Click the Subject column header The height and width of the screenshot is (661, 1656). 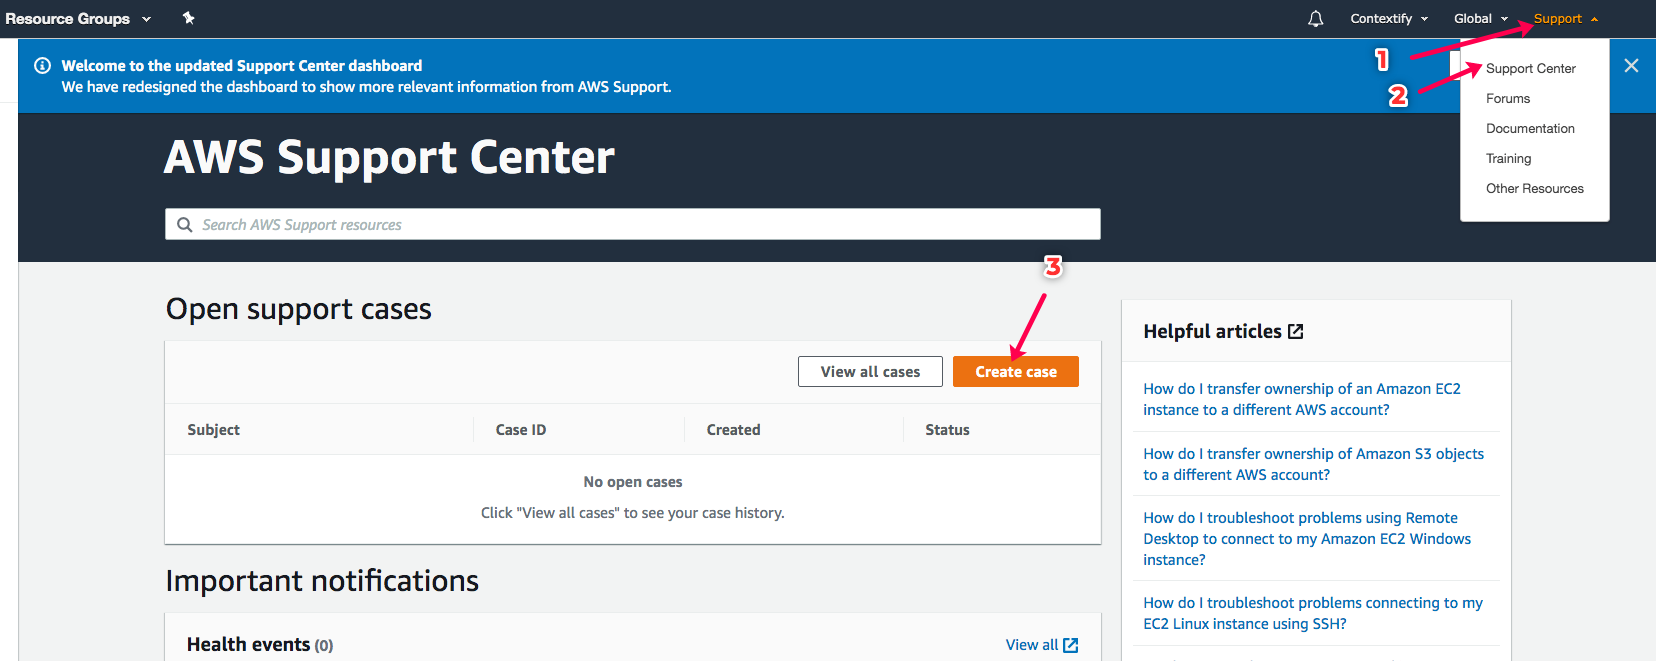[x=214, y=430]
